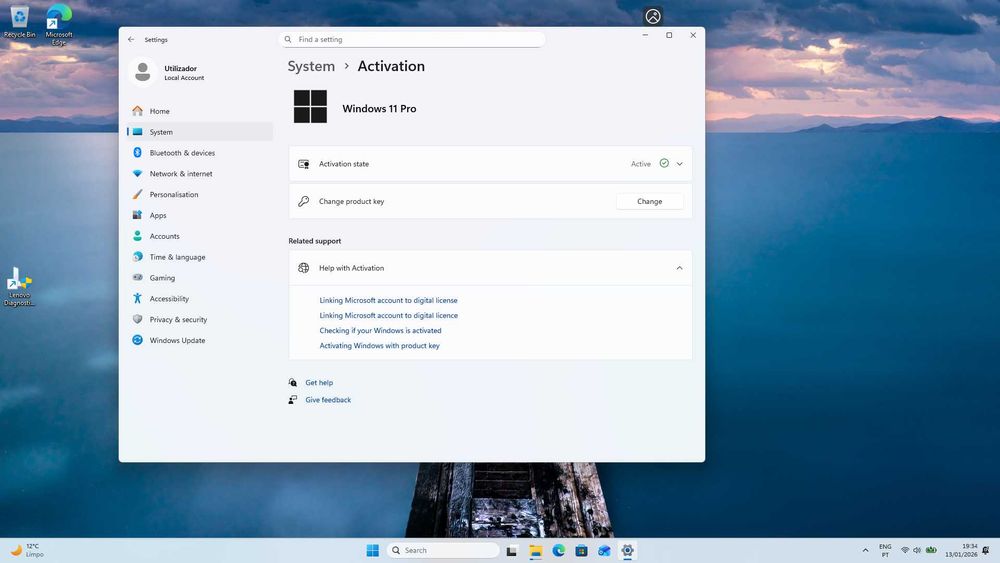Open the Utilizador local account profile
Image resolution: width=1000 pixels, height=563 pixels.
(167, 73)
